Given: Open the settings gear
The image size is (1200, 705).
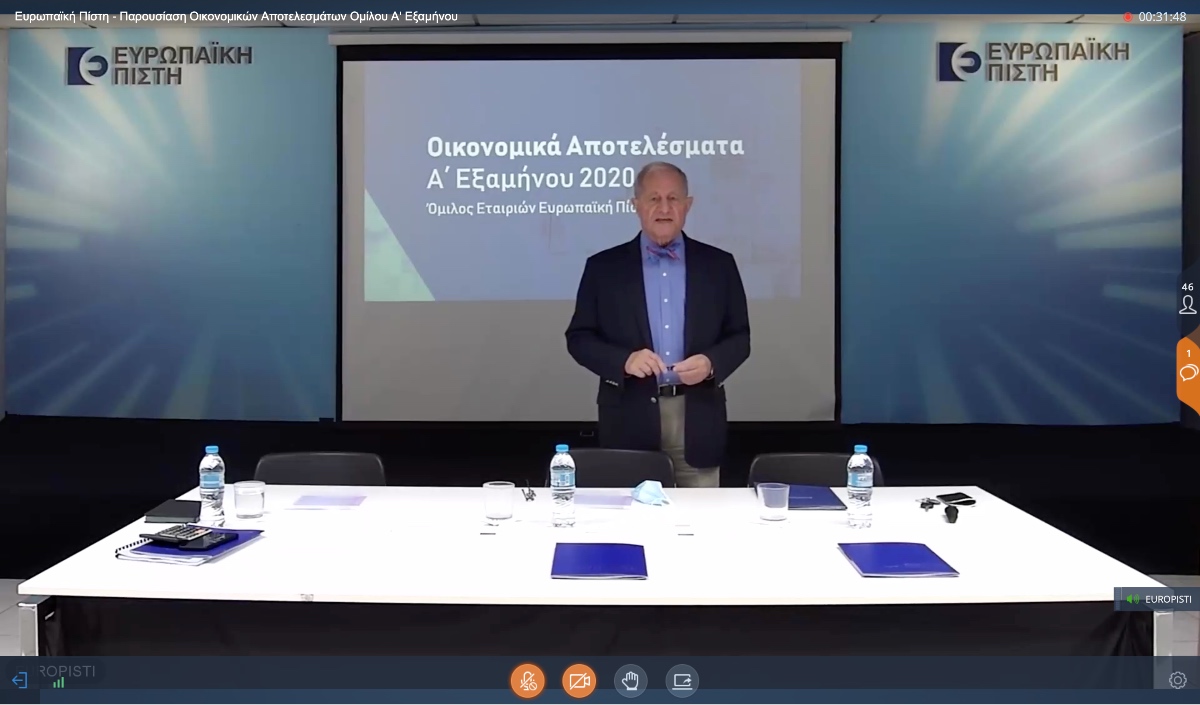Looking at the screenshot, I should click(x=1177, y=678).
